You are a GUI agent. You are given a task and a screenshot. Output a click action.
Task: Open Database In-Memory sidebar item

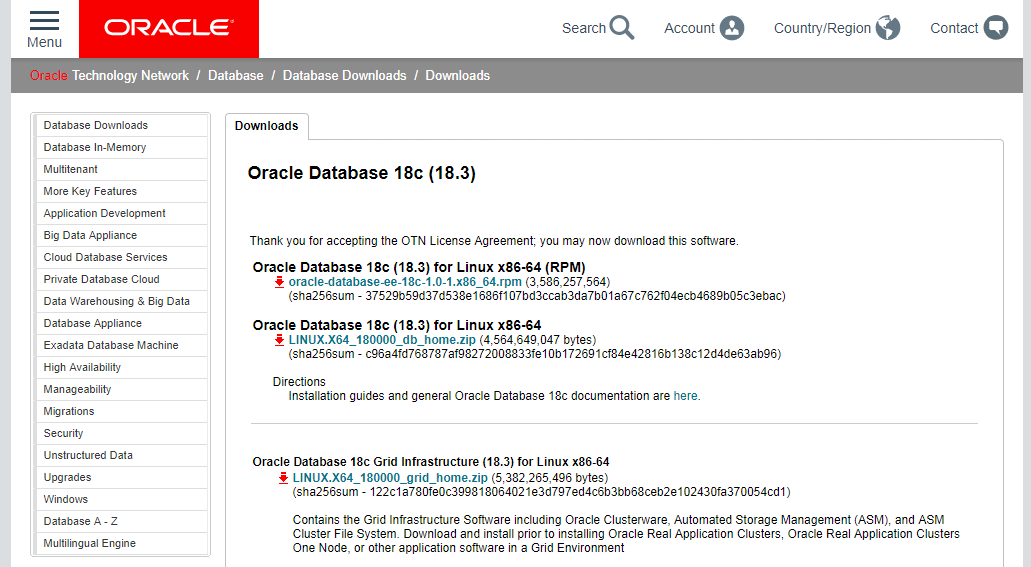coord(121,147)
